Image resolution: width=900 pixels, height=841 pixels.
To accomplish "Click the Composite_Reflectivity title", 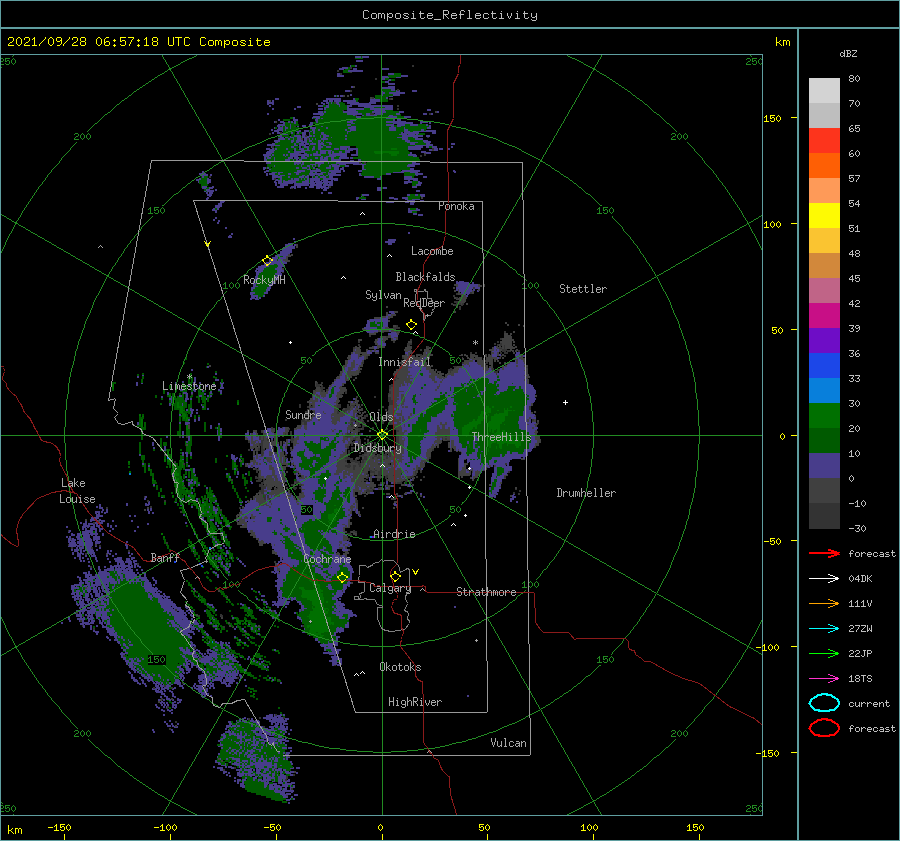I will [x=449, y=15].
